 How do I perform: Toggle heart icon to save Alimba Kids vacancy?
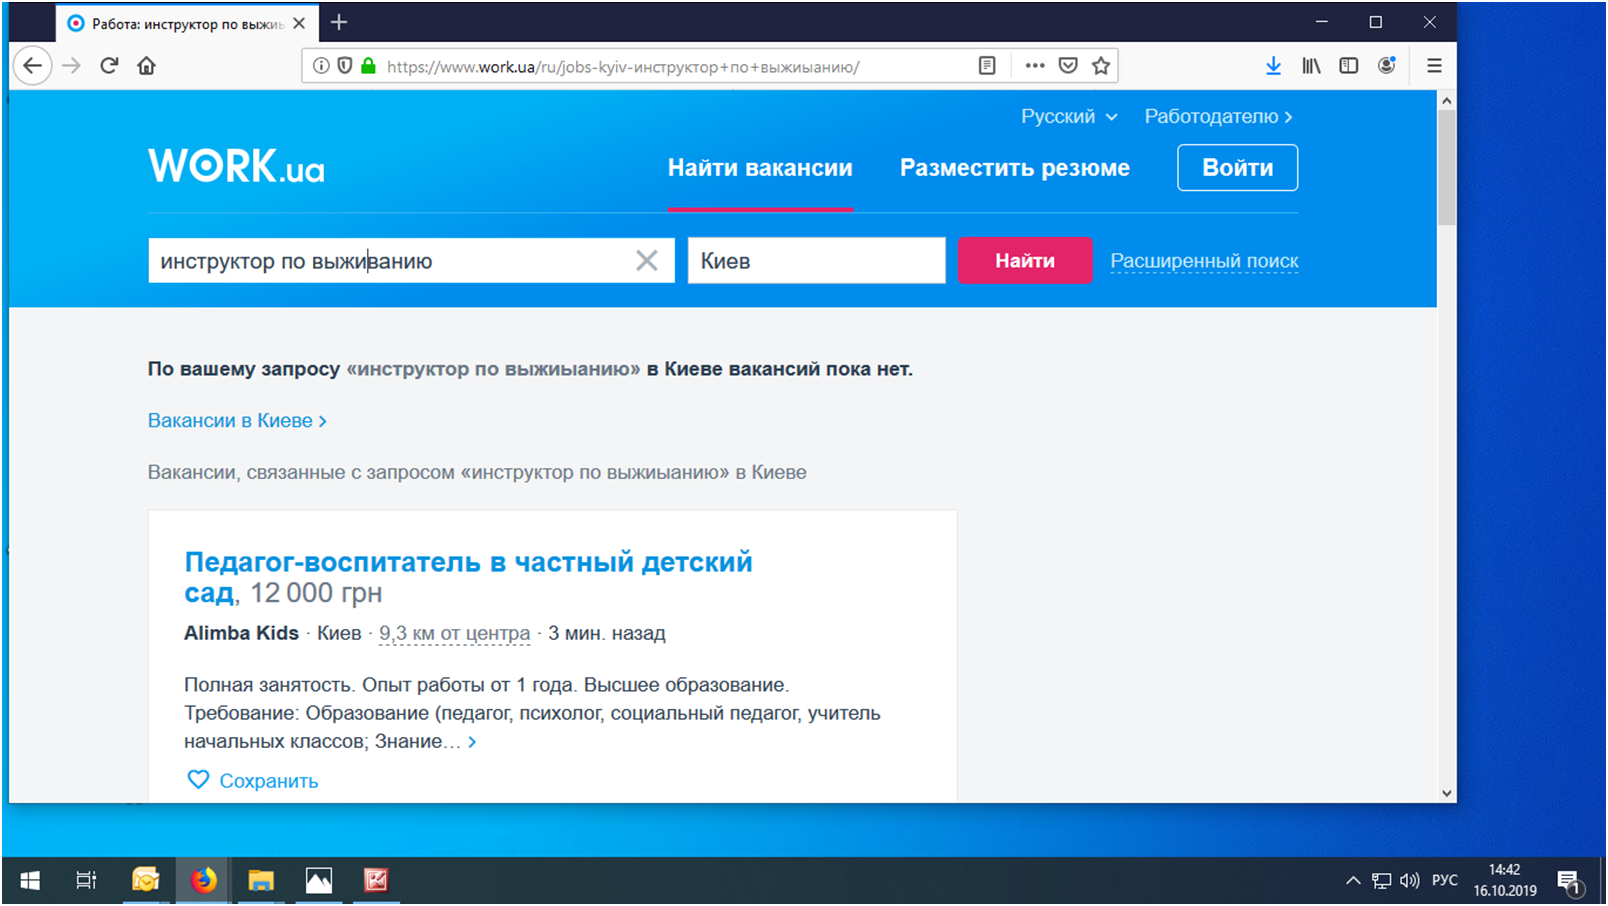point(198,780)
